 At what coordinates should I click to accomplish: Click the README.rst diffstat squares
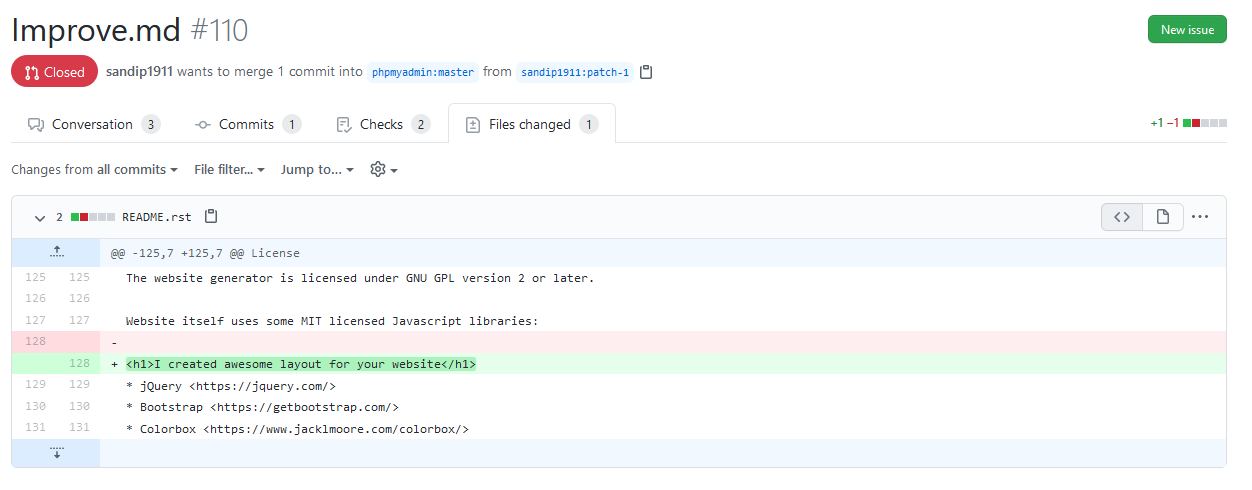tap(93, 217)
